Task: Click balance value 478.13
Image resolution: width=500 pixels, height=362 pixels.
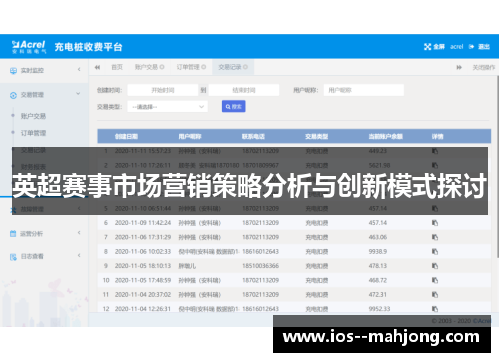Action: [378, 266]
